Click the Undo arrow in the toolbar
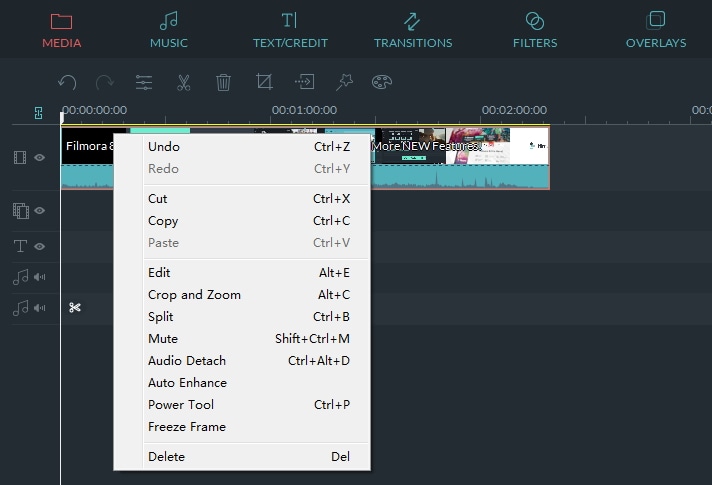 (67, 83)
